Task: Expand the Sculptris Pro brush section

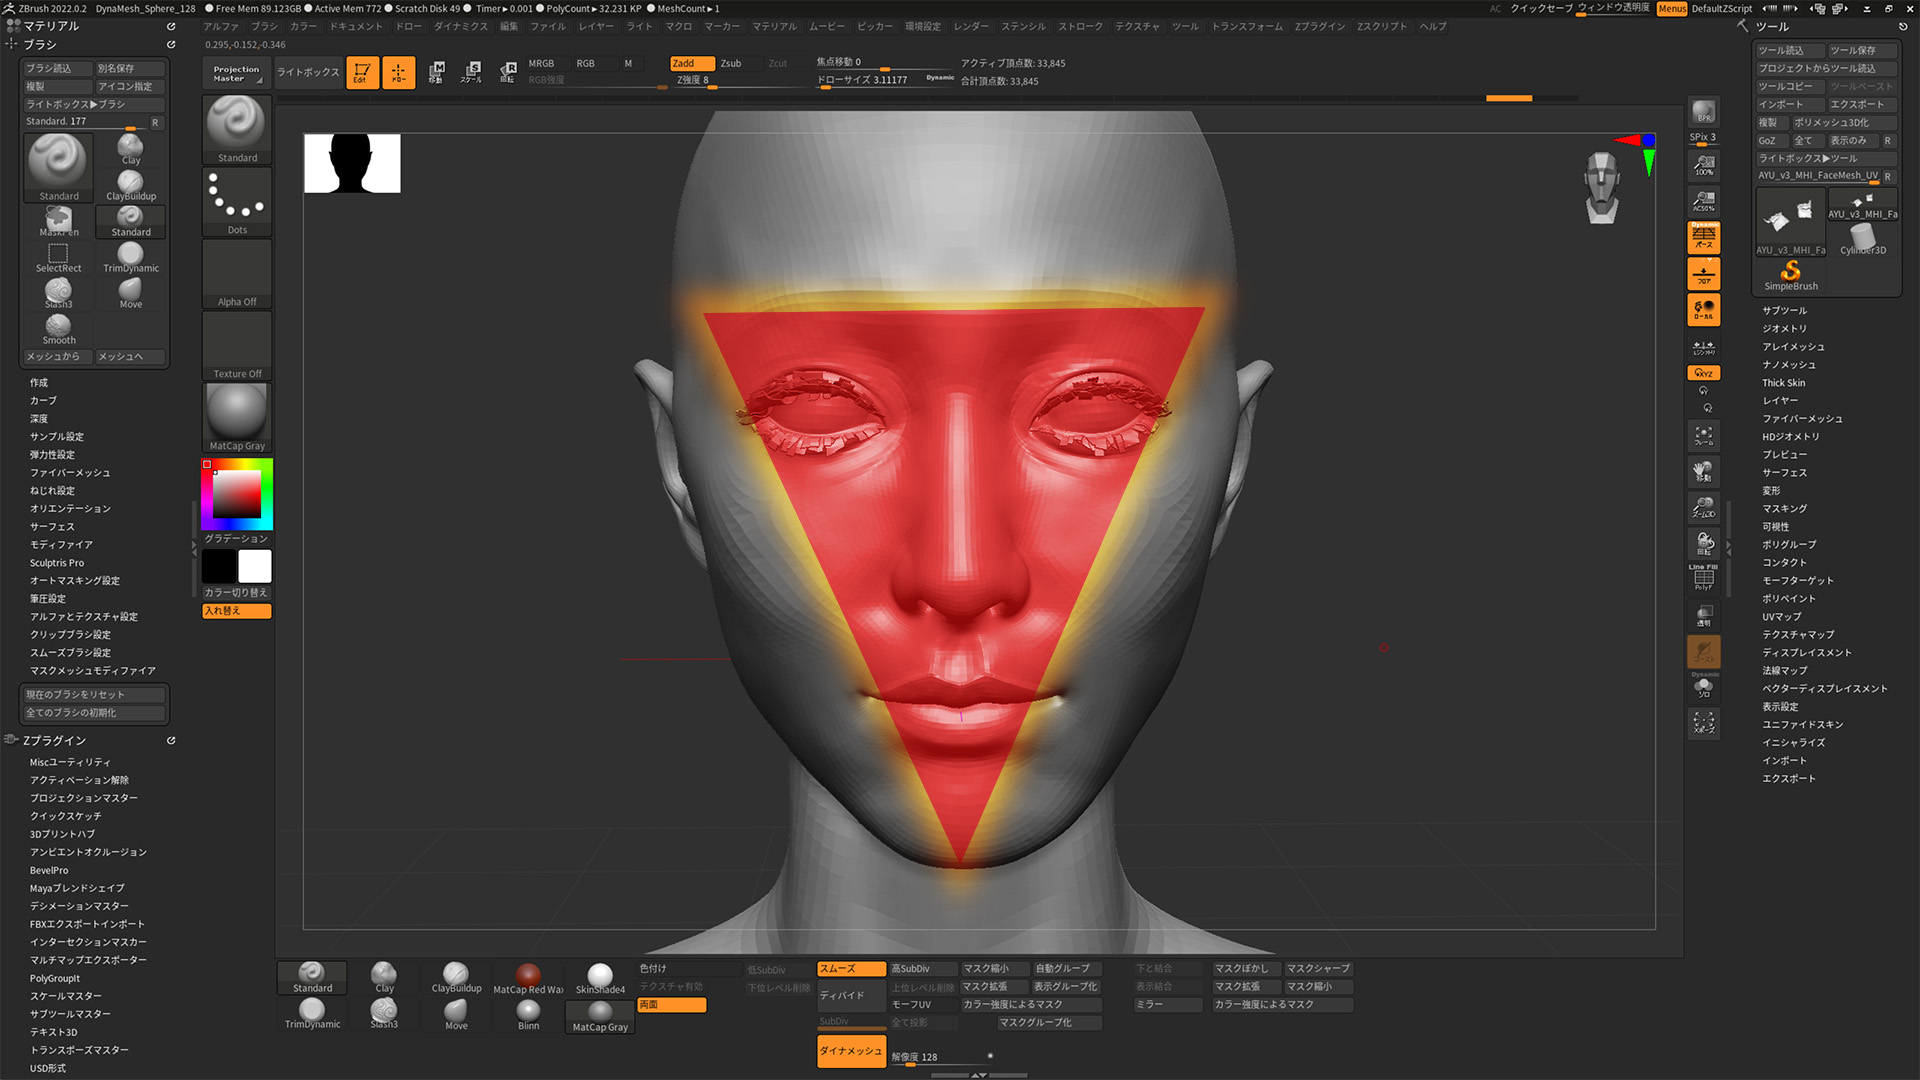Action: click(x=57, y=563)
